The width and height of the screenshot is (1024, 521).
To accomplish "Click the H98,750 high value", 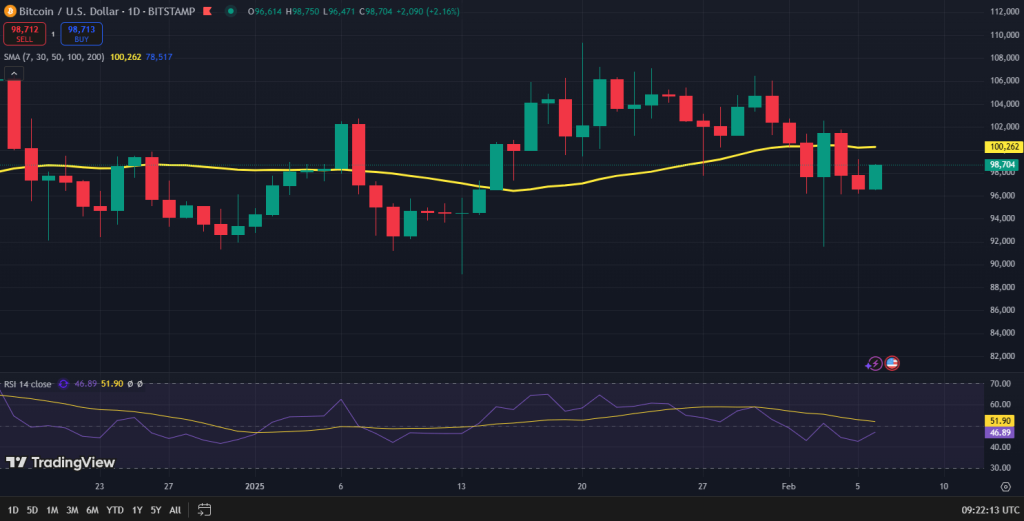I will coord(302,11).
